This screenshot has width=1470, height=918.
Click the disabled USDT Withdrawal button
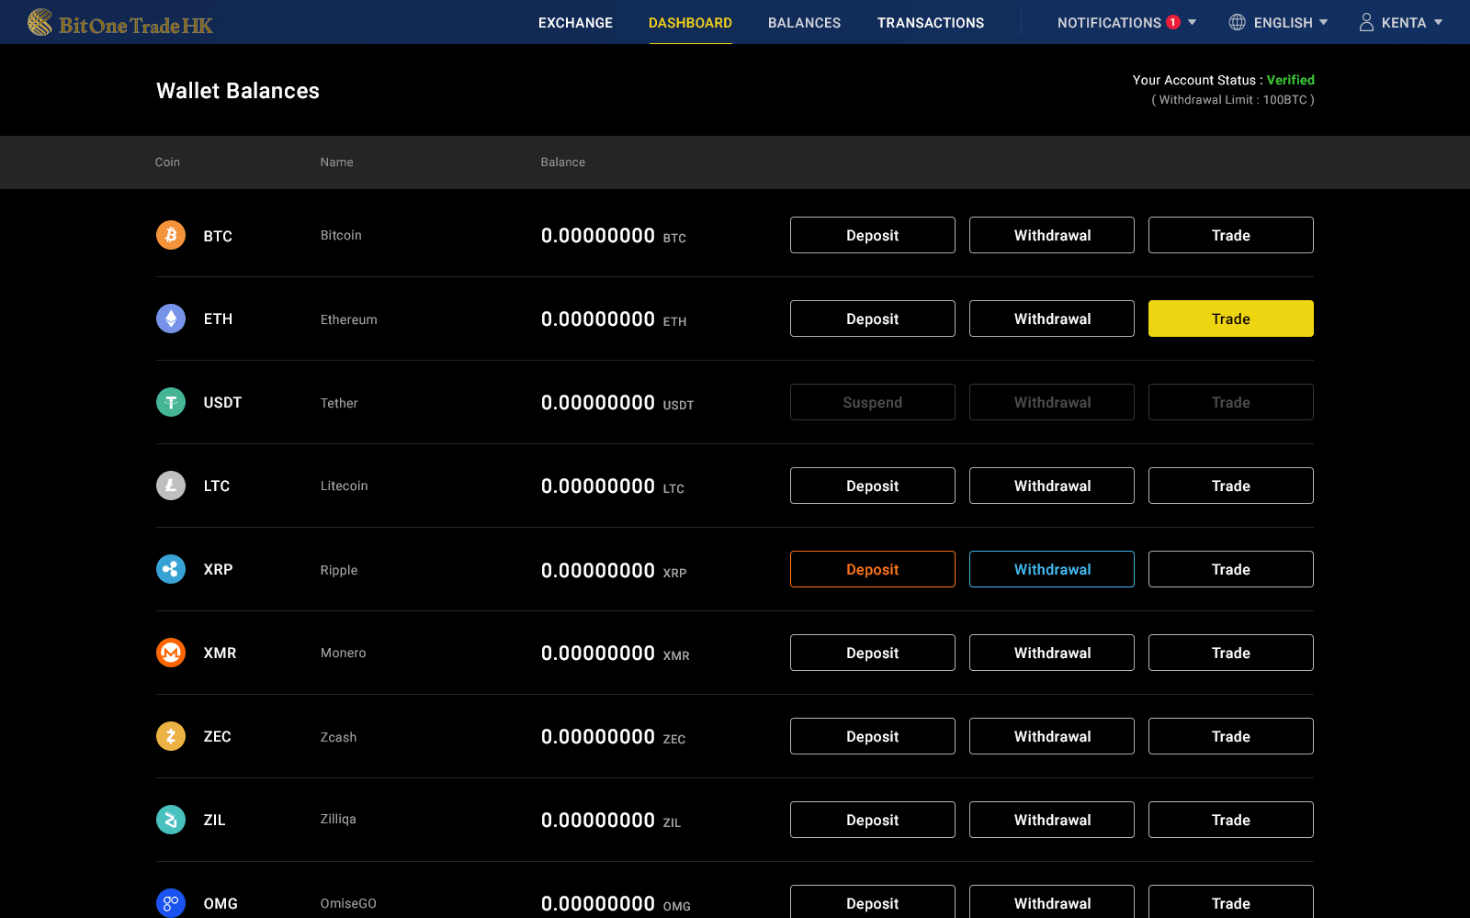click(1052, 402)
